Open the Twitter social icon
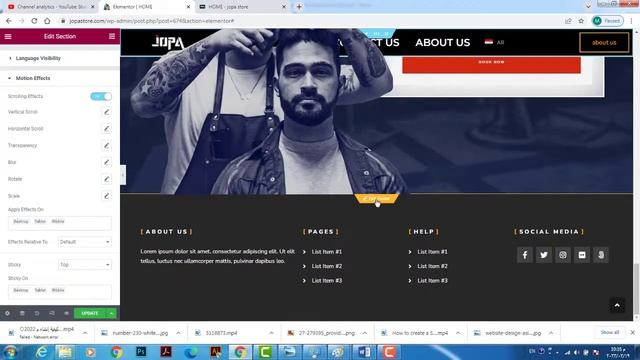 (x=544, y=255)
